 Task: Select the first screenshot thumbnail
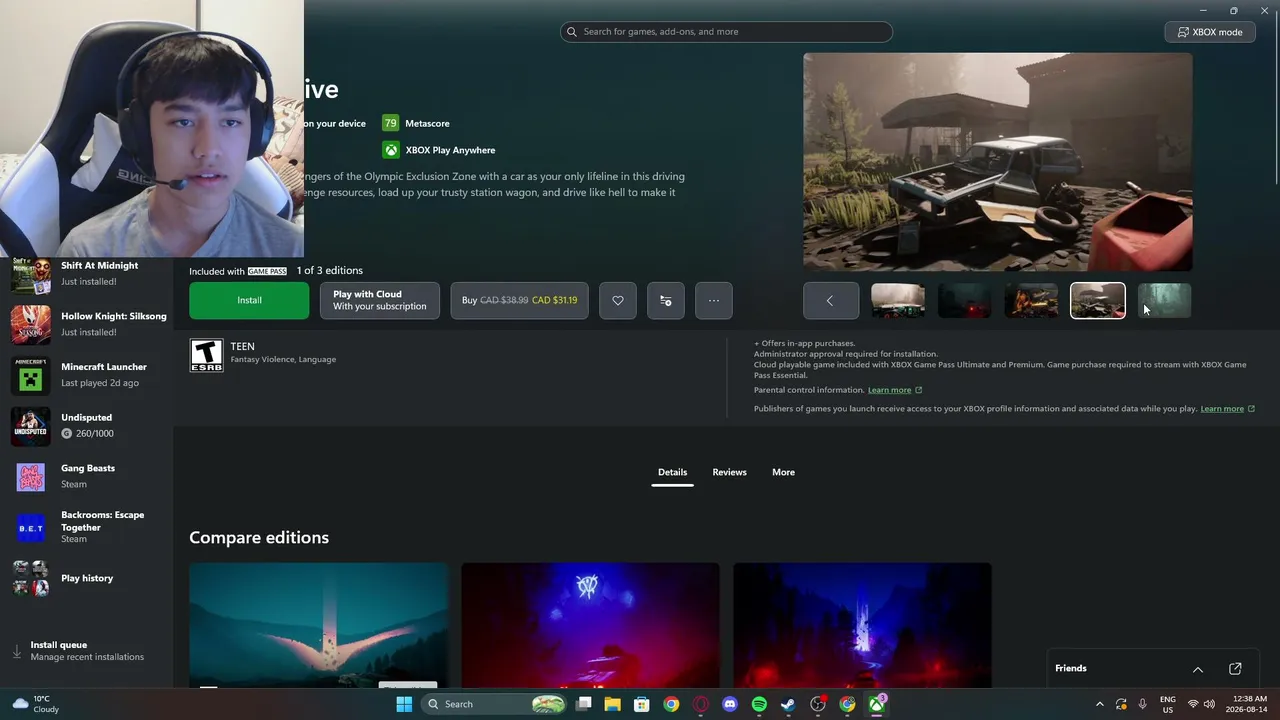(x=898, y=301)
